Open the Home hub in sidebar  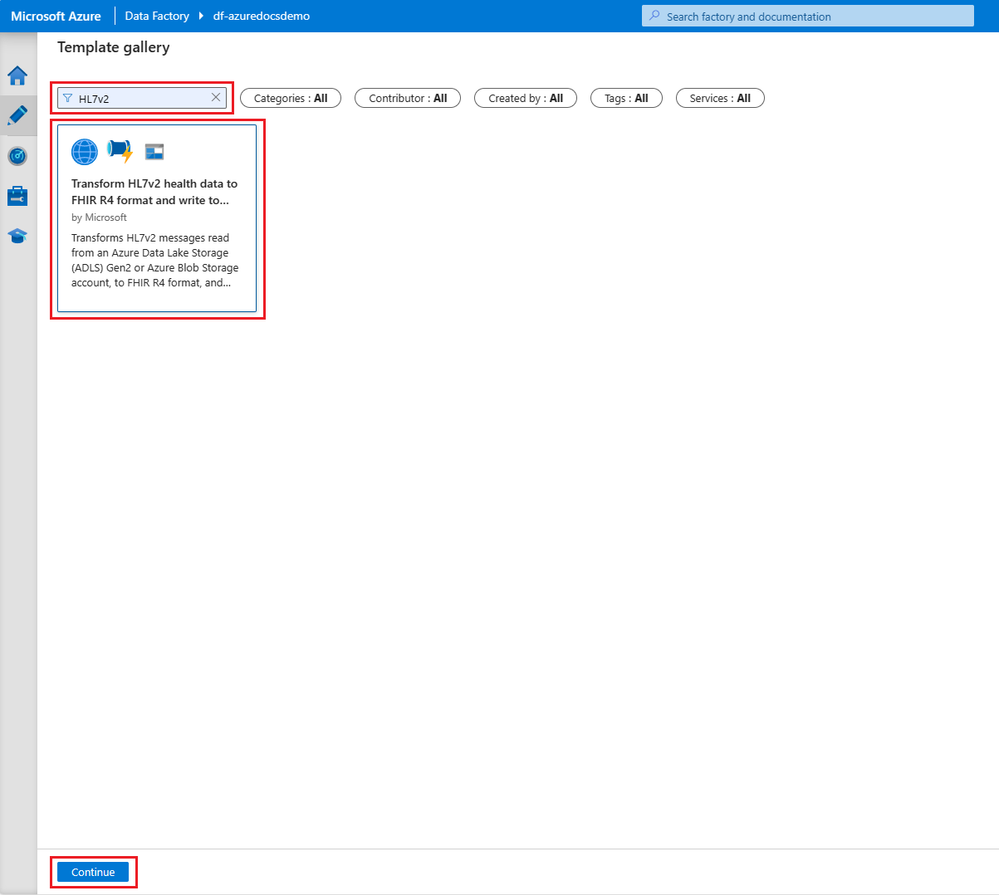18,76
